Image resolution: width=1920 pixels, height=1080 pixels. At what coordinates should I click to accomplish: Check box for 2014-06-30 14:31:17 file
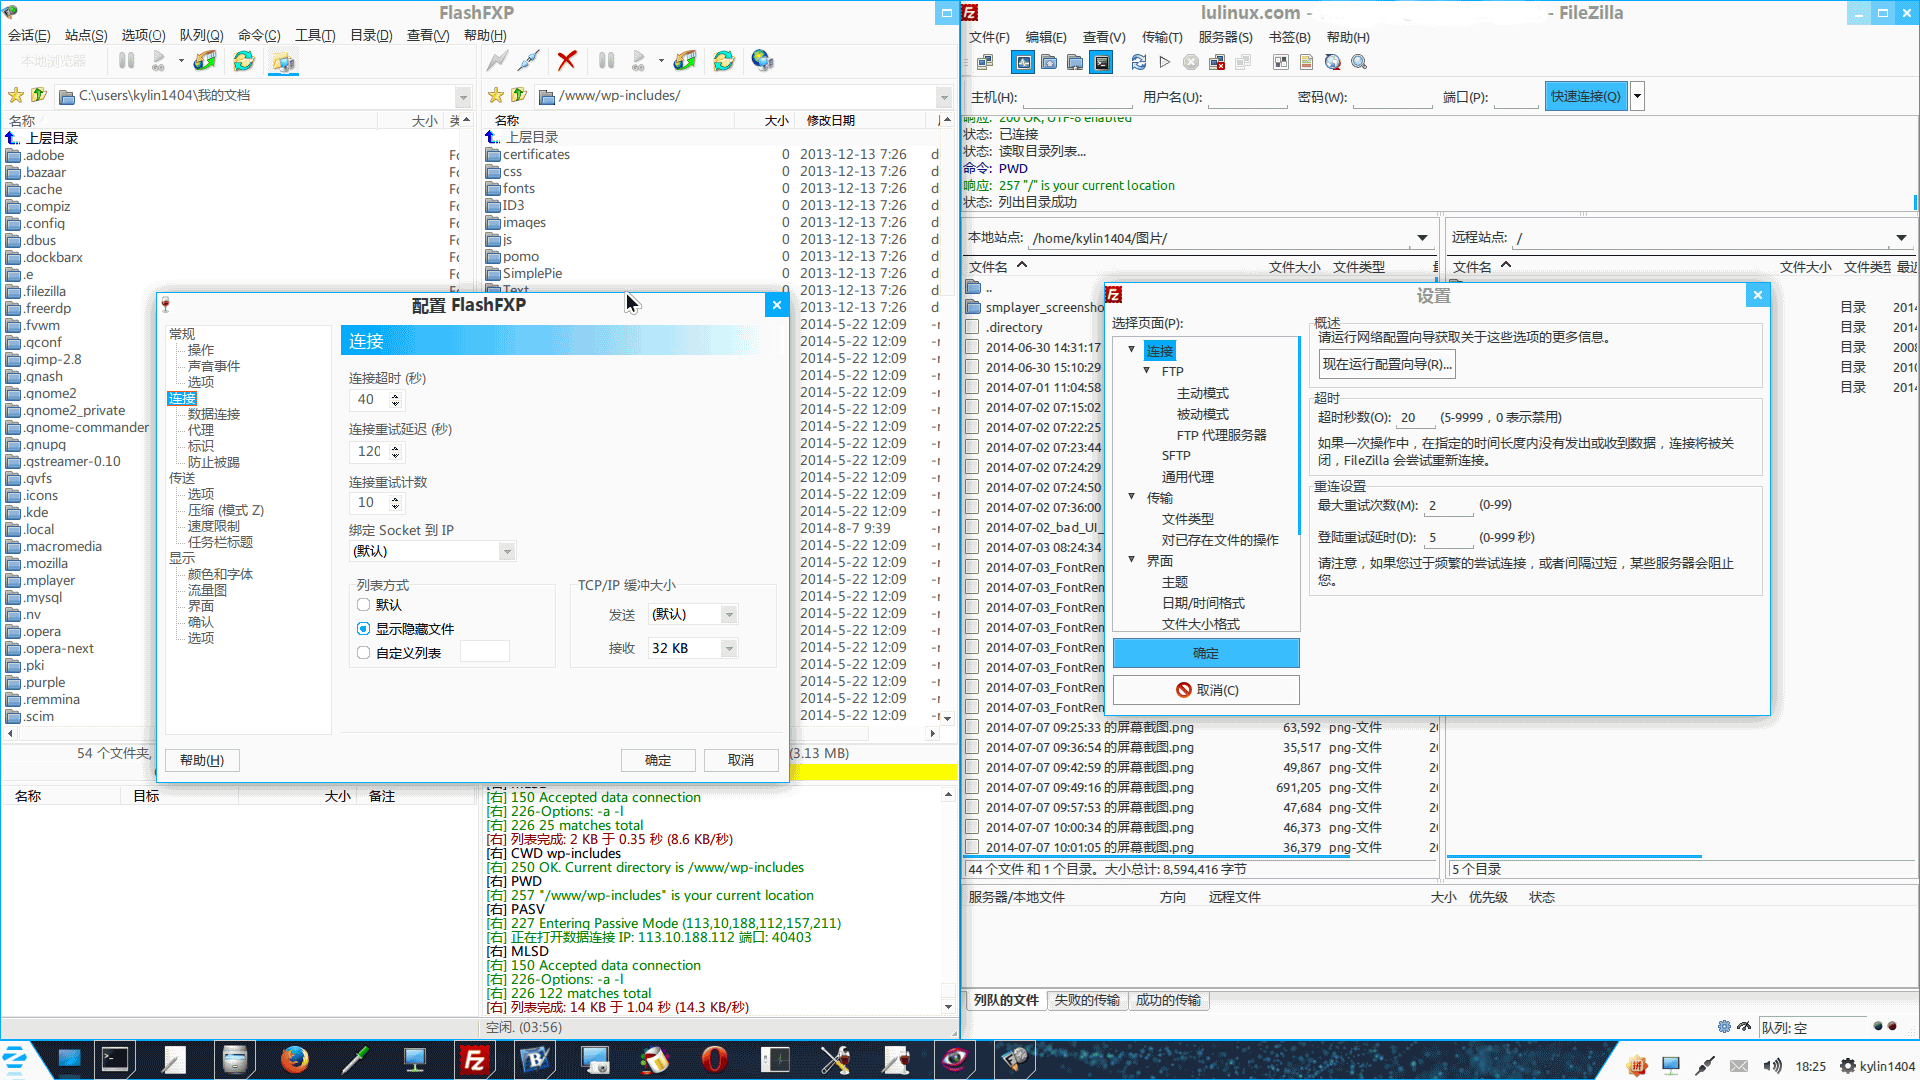point(973,347)
